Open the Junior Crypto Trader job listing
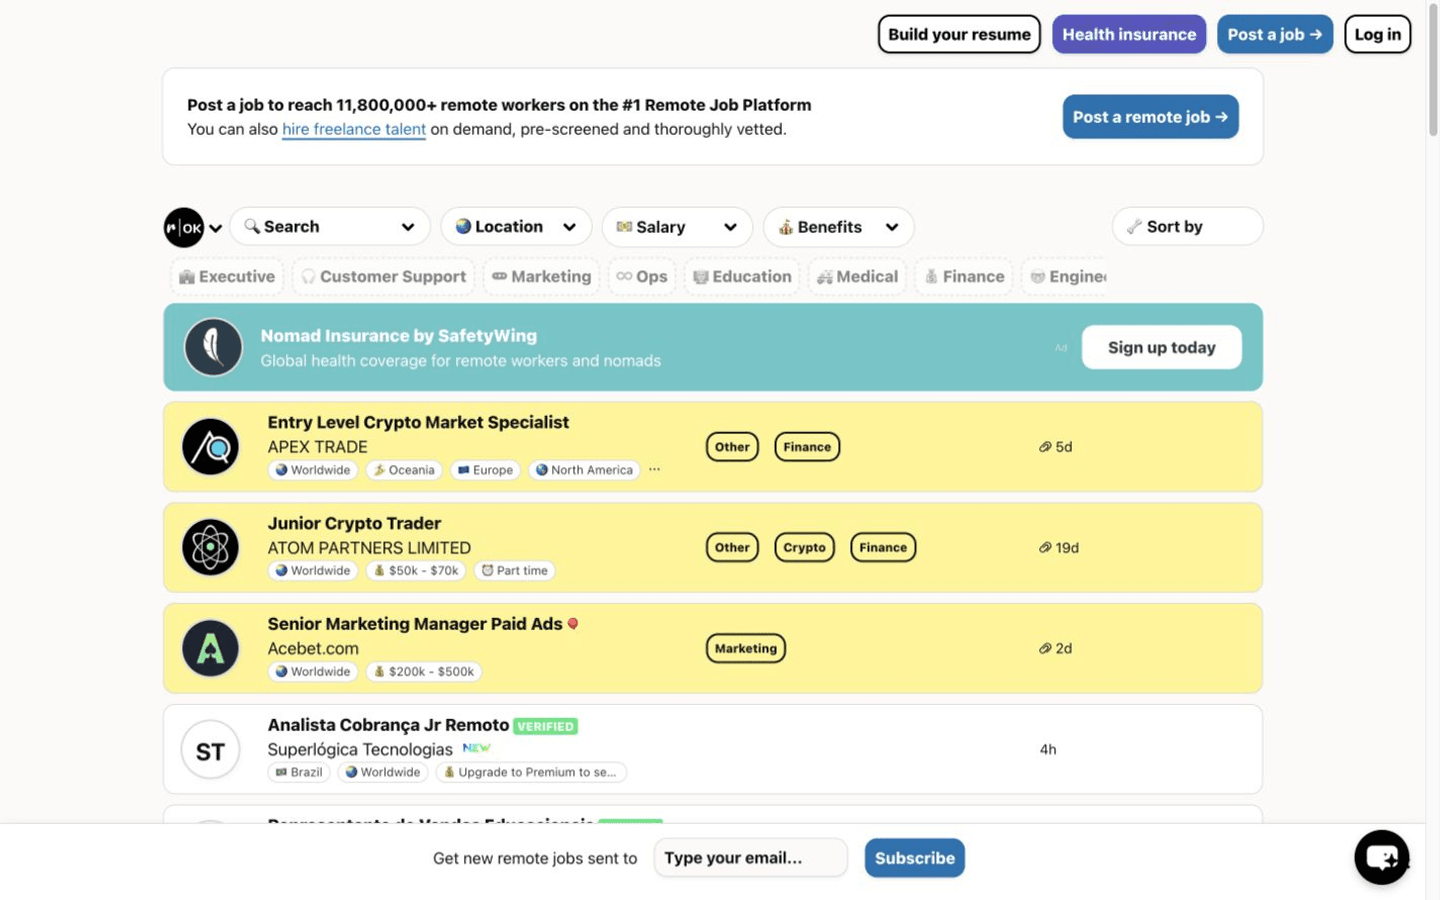 354,523
